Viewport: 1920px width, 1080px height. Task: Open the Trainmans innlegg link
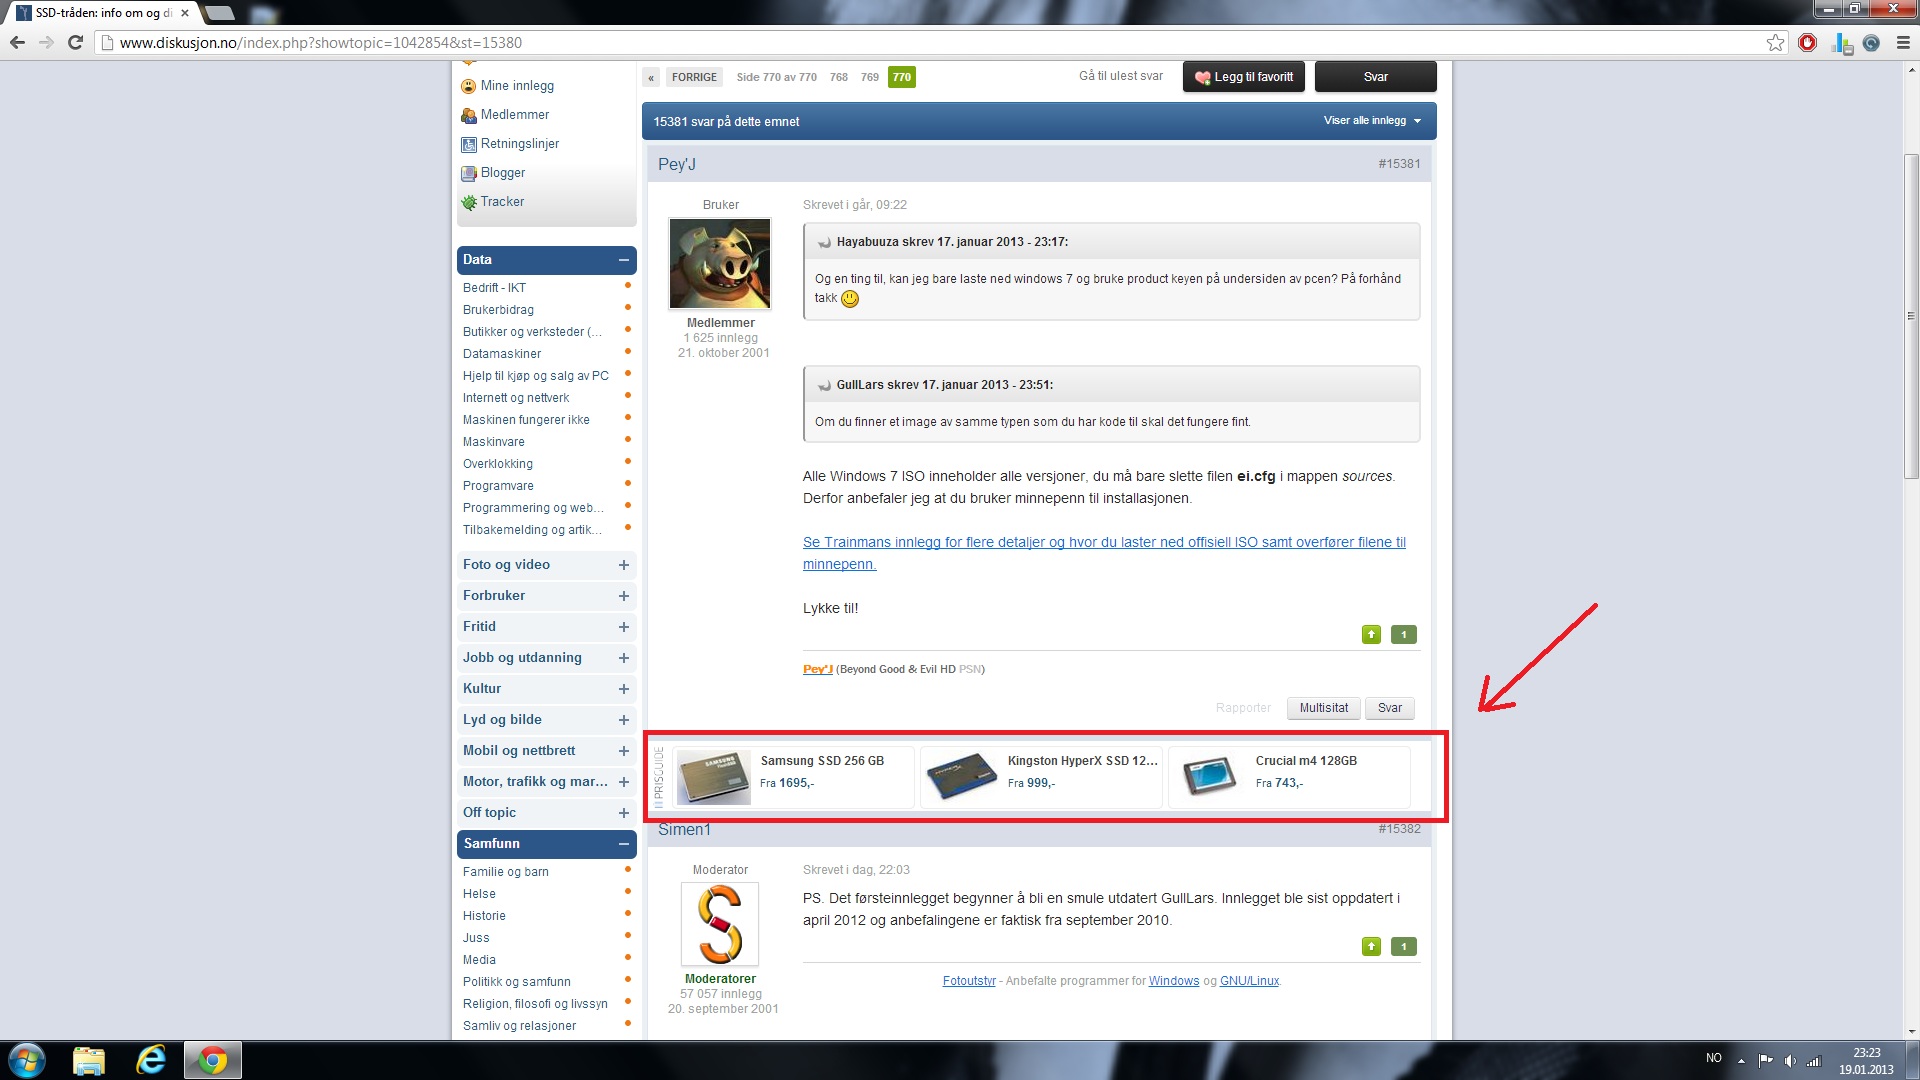1103,542
